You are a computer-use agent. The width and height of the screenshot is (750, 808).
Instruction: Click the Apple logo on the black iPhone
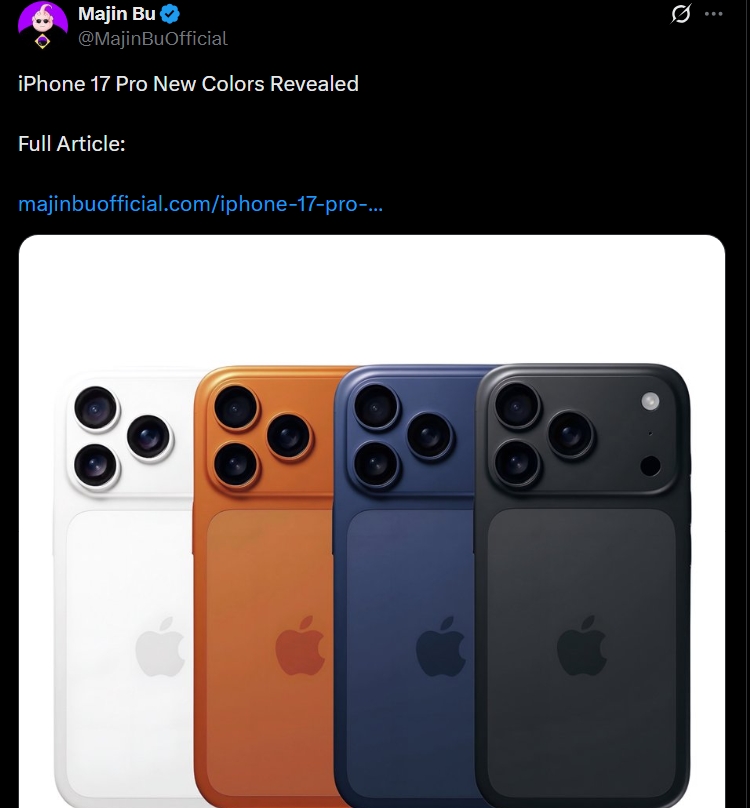point(581,645)
